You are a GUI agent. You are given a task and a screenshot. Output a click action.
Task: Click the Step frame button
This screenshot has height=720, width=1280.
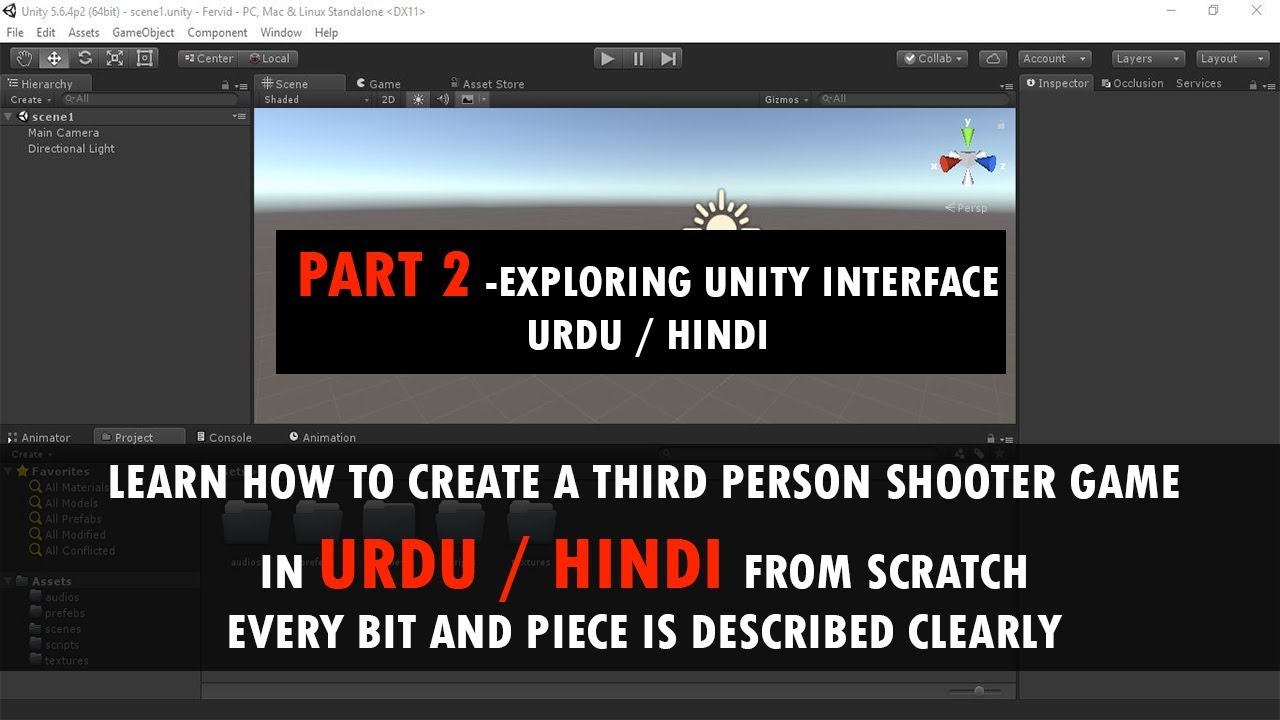pos(669,58)
